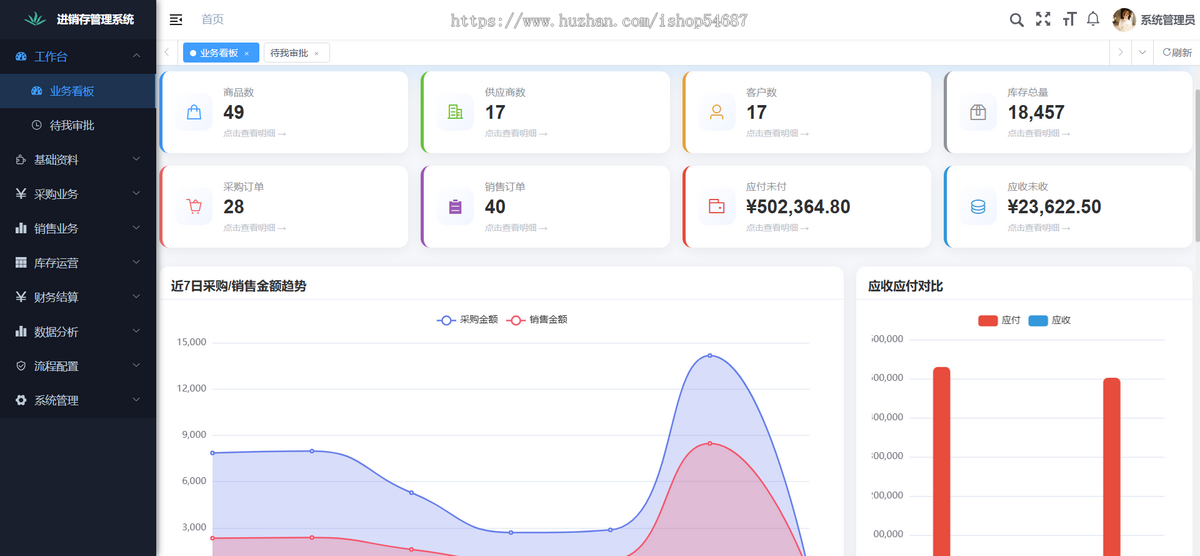Image resolution: width=1200 pixels, height=556 pixels.
Task: View details link under 供应商数
Action: pyautogui.click(x=516, y=133)
